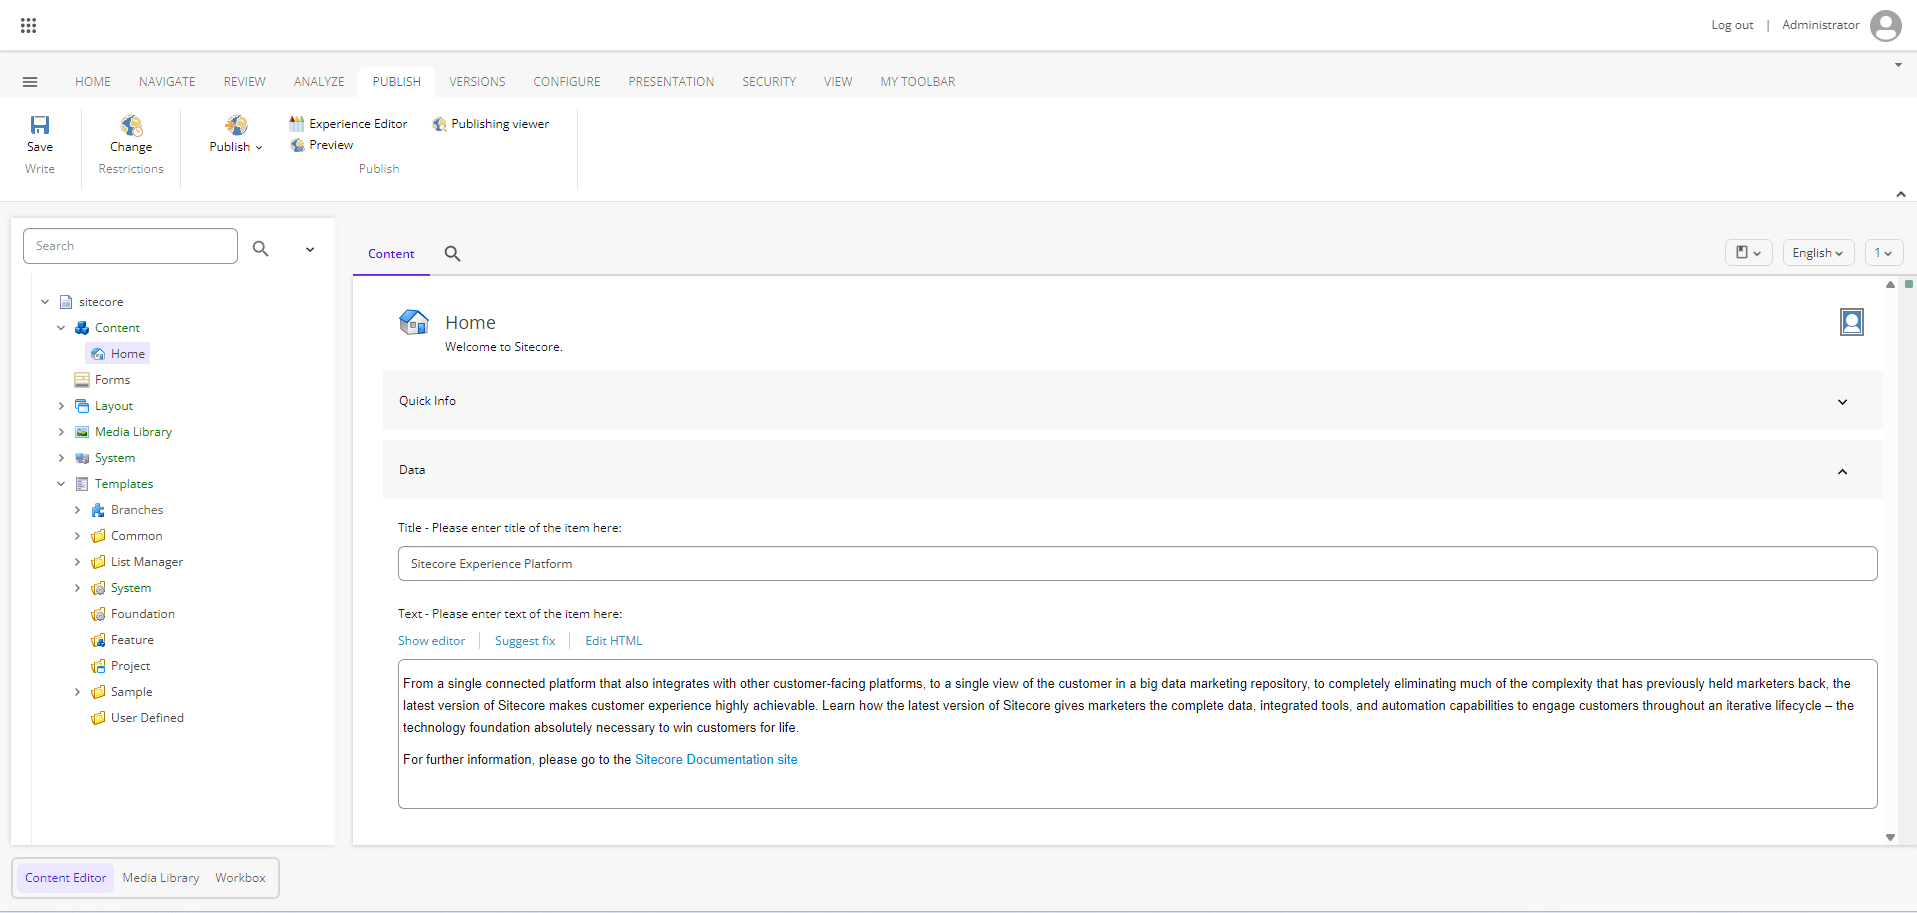Collapse the ribbon with the arrow at its corner
The width and height of the screenshot is (1917, 913).
pos(1900,194)
